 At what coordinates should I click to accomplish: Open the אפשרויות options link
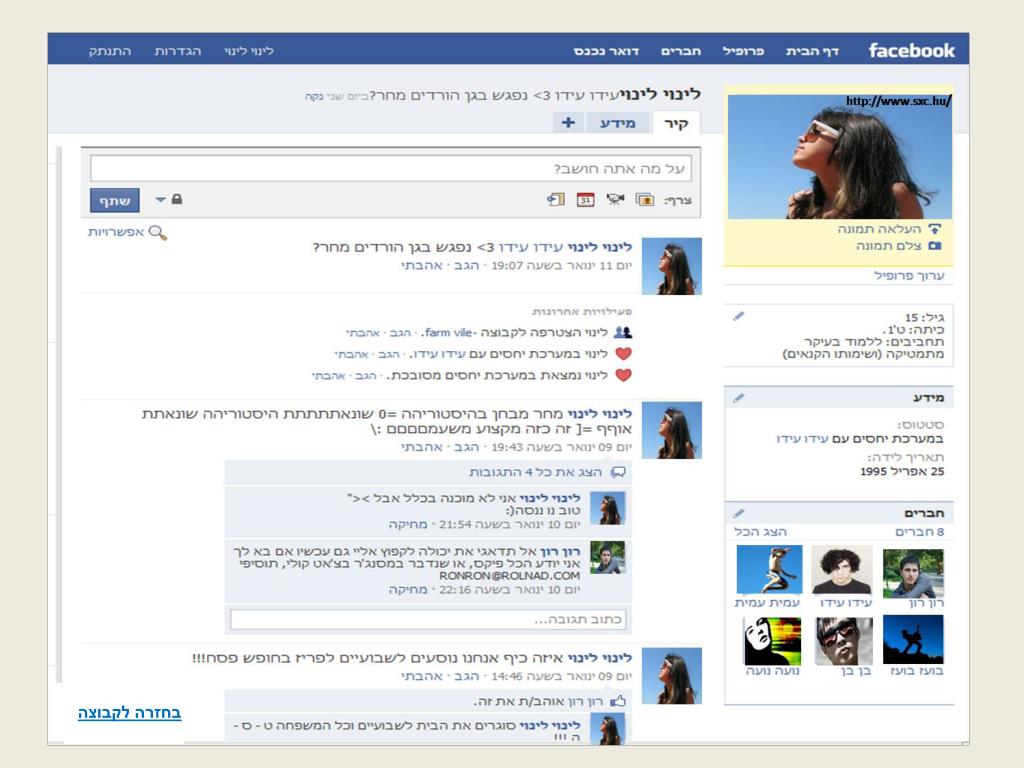point(116,232)
